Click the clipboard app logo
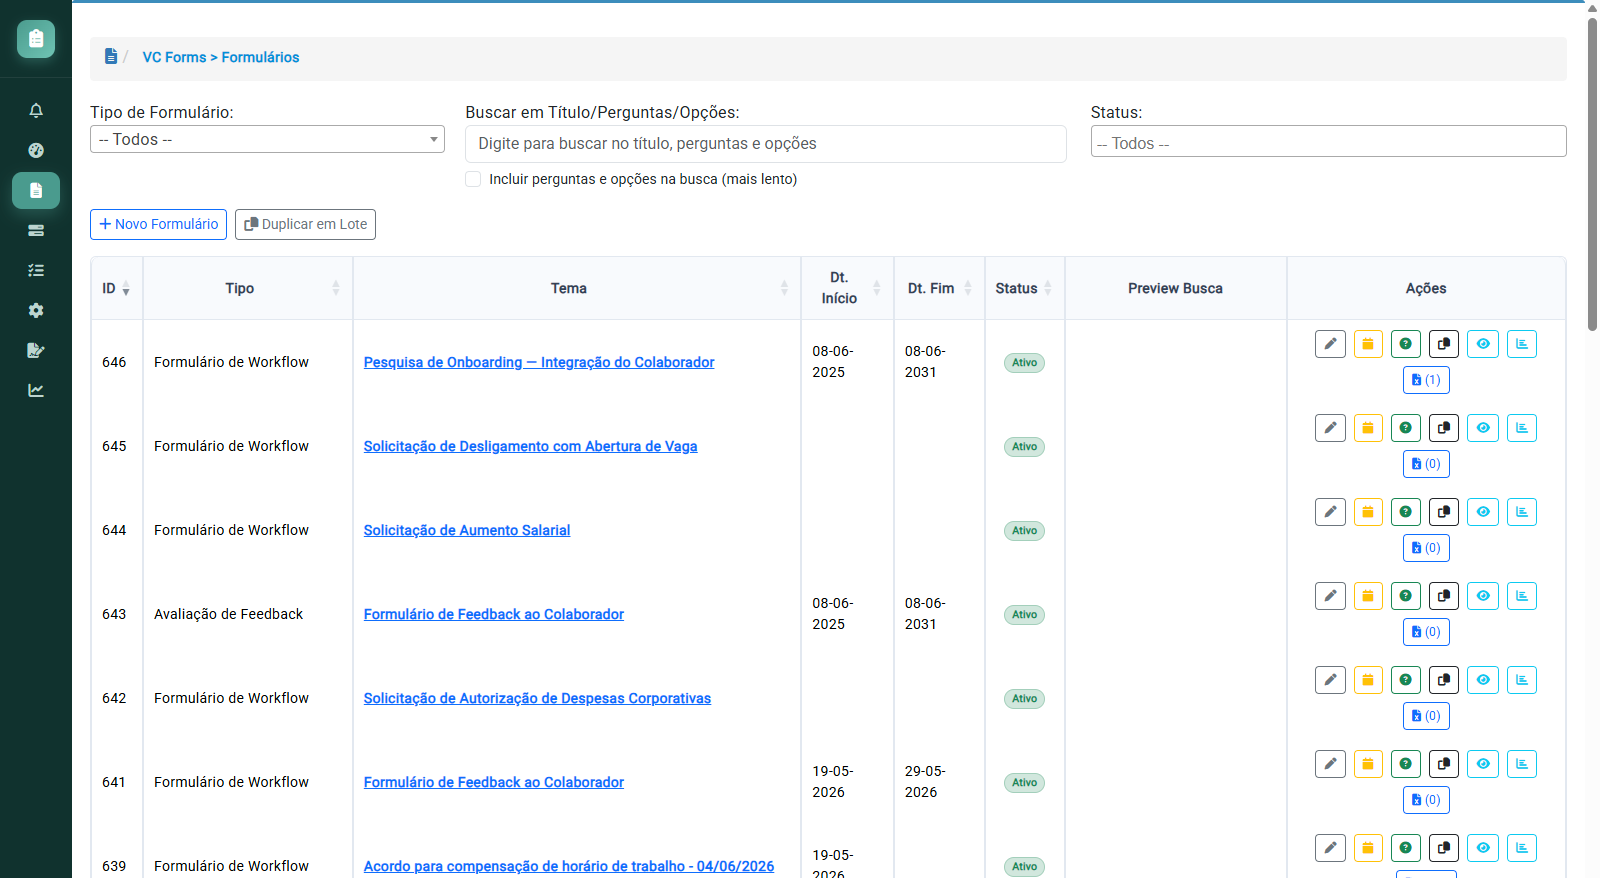1600x878 pixels. coord(36,39)
